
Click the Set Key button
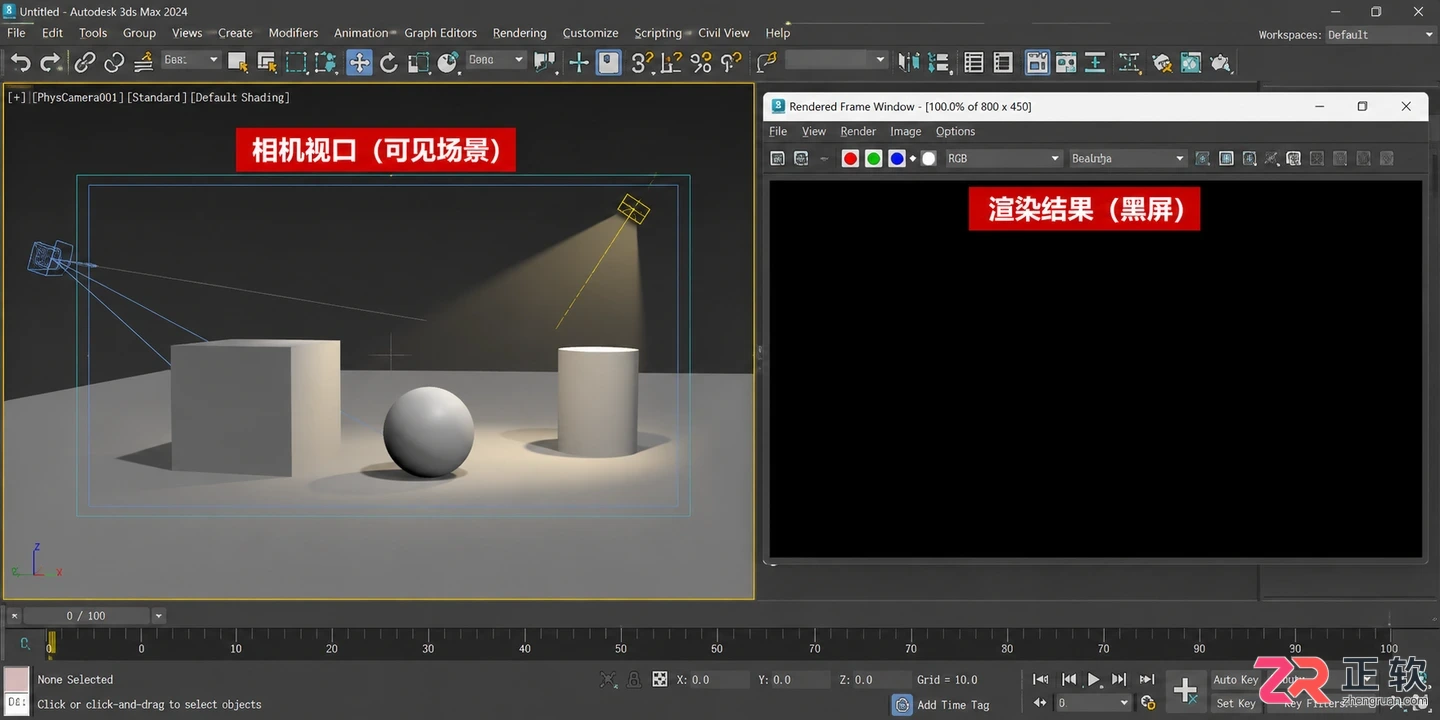point(1236,703)
